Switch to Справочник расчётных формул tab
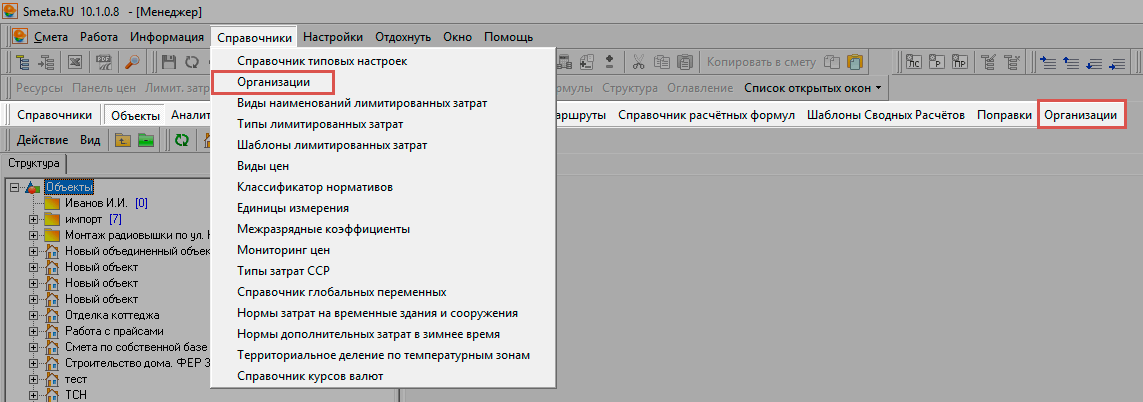The image size is (1143, 402). point(706,115)
